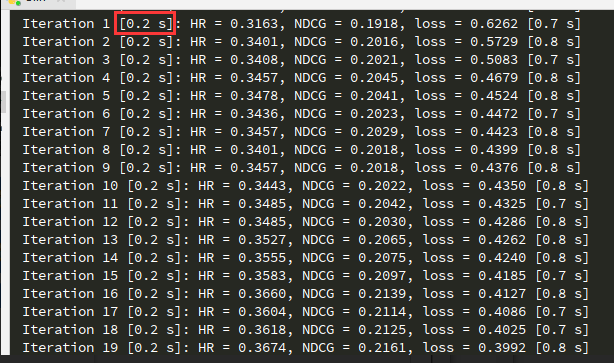This screenshot has height=363, width=614.
Task: Select HR value 0.3478 in Iteration 5
Action: point(254,96)
